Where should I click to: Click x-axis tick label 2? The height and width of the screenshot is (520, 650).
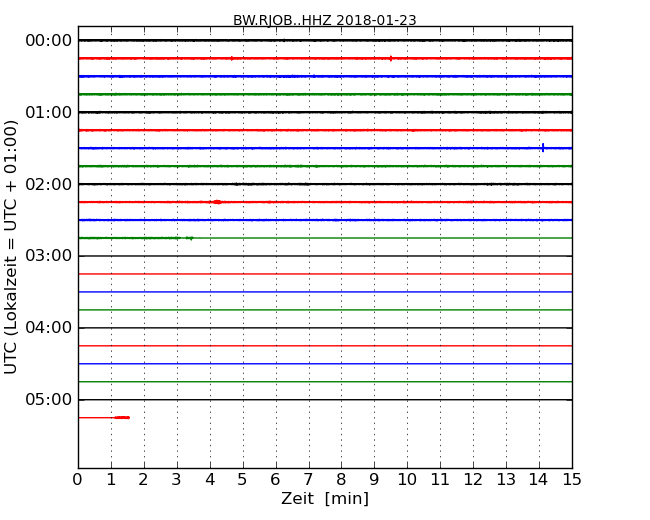[x=143, y=479]
